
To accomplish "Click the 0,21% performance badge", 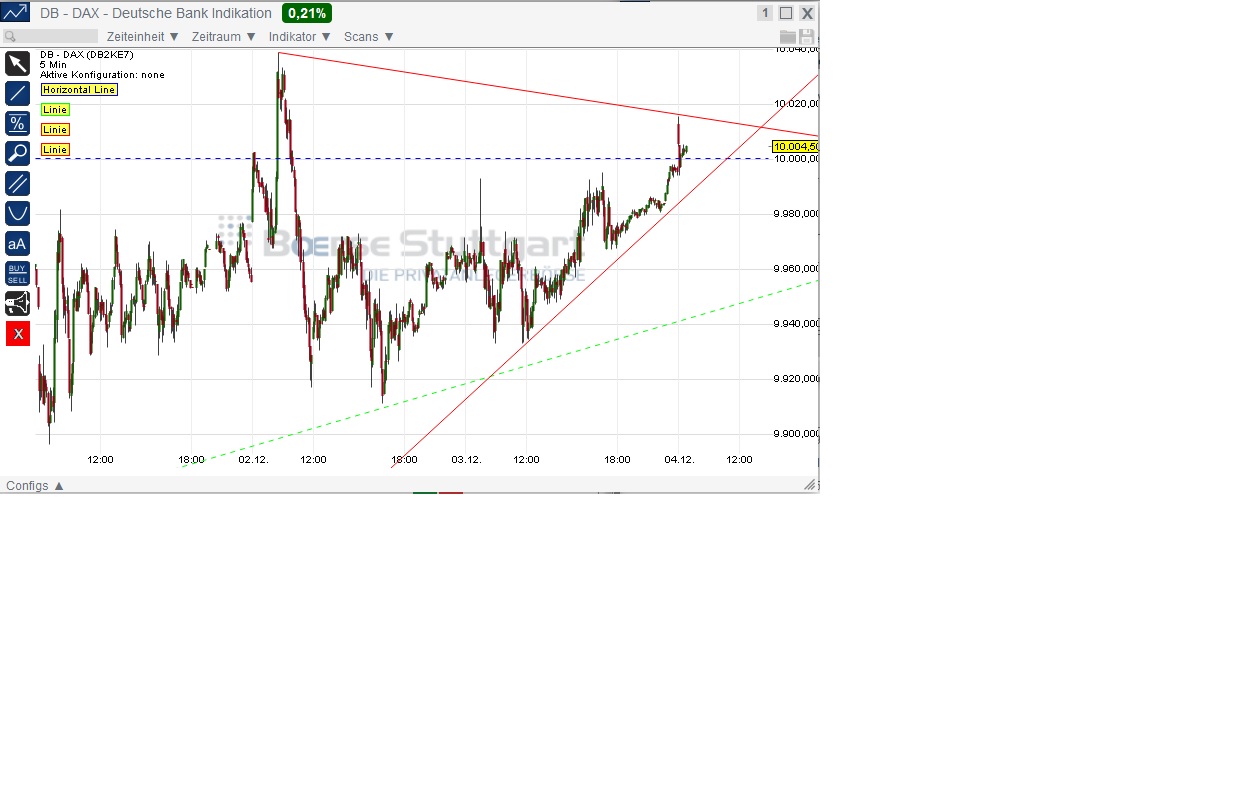I will [305, 13].
